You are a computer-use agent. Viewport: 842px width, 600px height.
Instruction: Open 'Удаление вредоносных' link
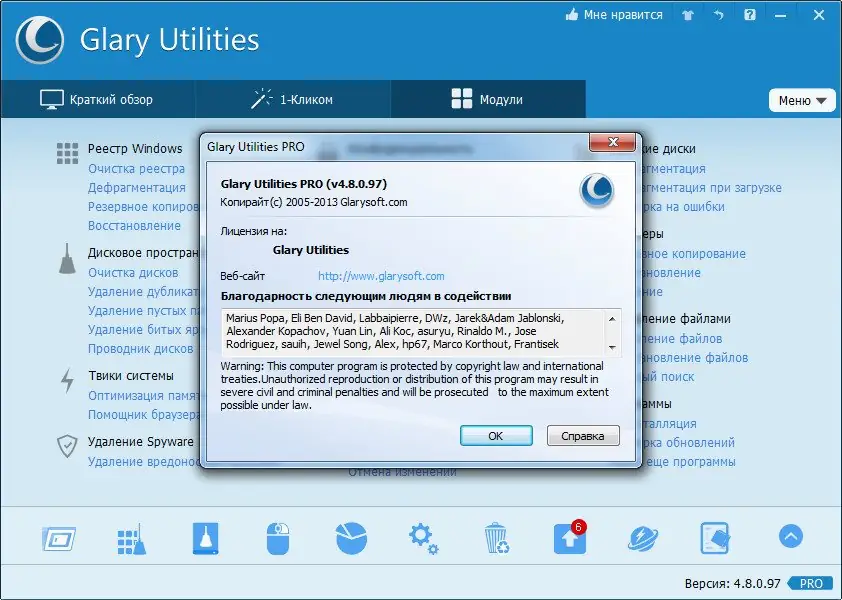(144, 462)
